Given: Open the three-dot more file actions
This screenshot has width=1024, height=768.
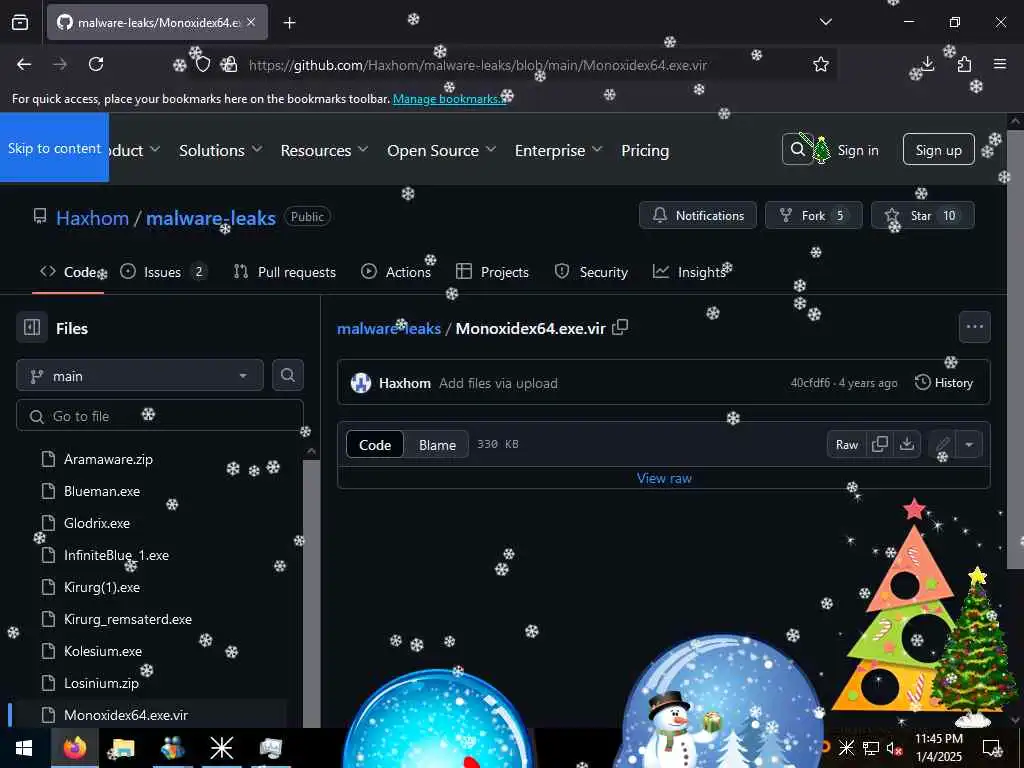Looking at the screenshot, I should pyautogui.click(x=974, y=327).
